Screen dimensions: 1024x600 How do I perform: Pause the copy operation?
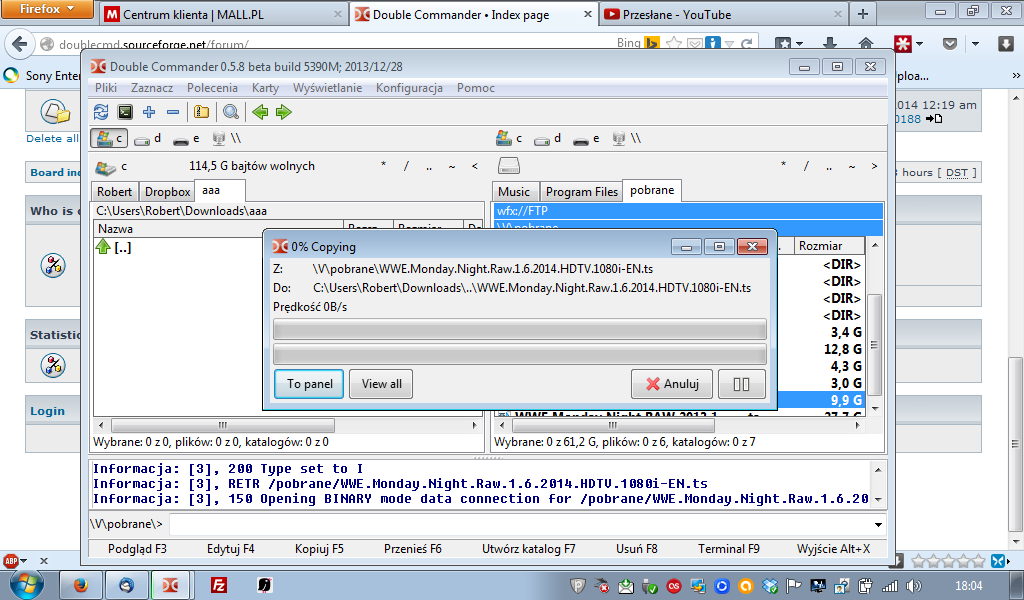tap(741, 384)
